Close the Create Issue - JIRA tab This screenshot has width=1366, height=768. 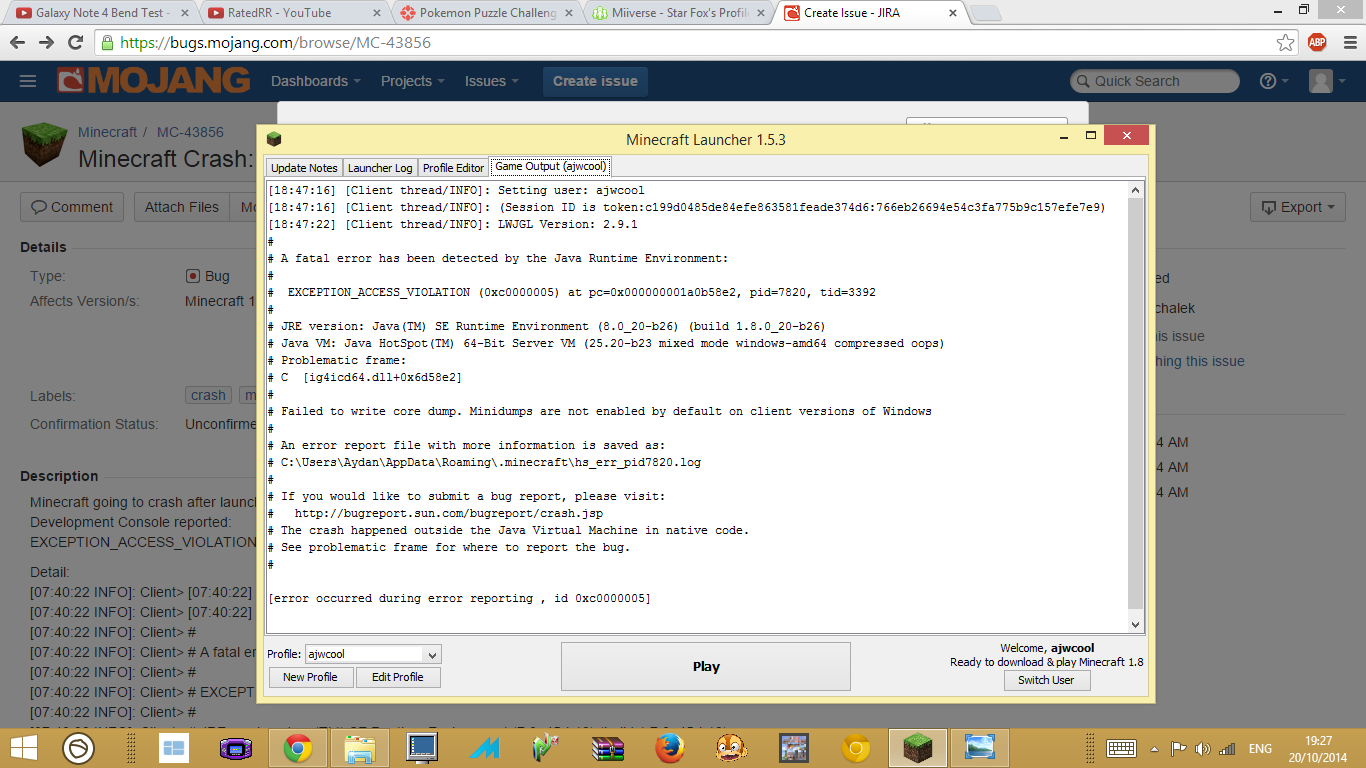point(952,13)
